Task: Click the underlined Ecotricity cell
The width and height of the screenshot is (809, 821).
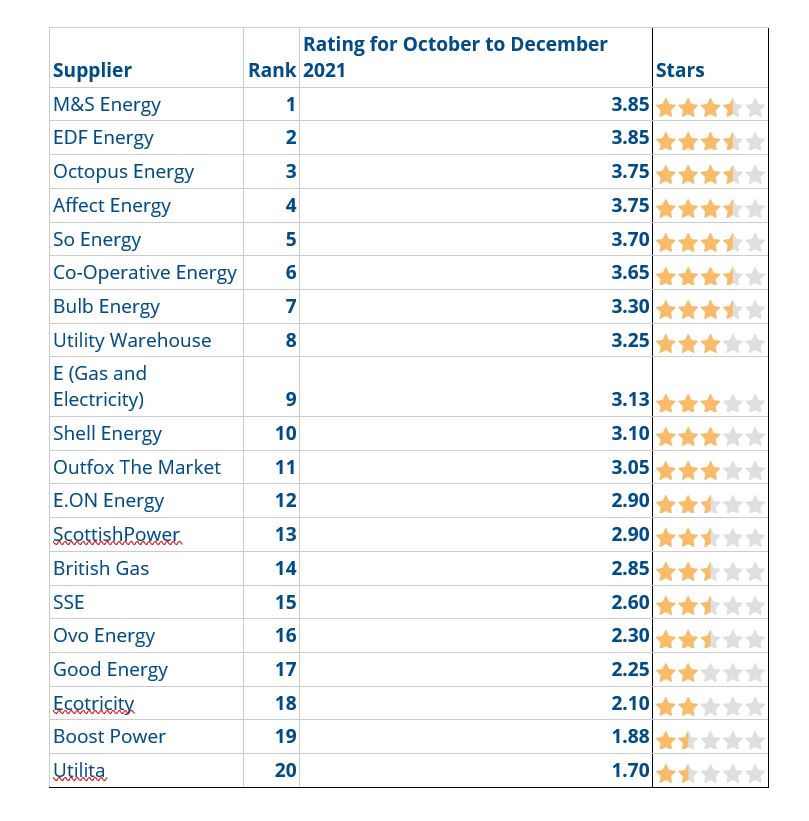Action: coord(93,703)
